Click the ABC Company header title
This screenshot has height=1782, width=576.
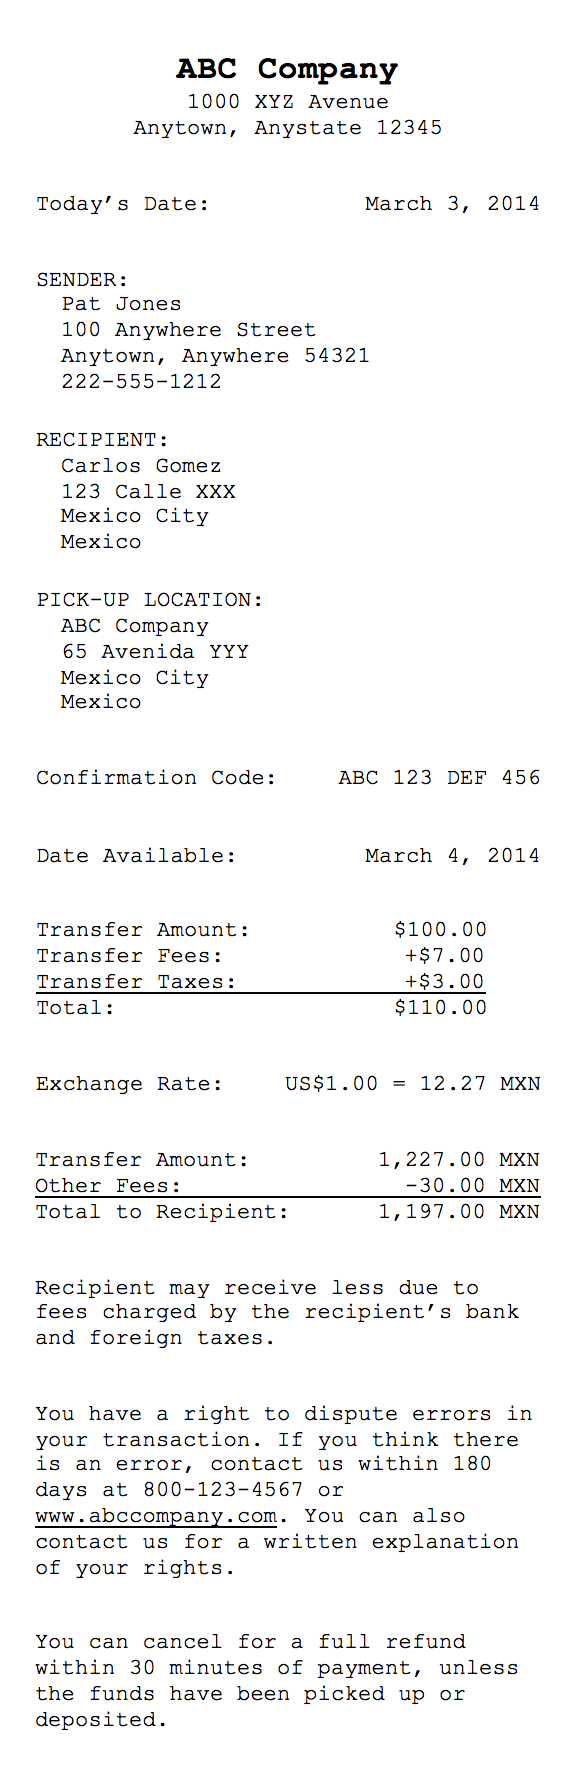coord(287,69)
